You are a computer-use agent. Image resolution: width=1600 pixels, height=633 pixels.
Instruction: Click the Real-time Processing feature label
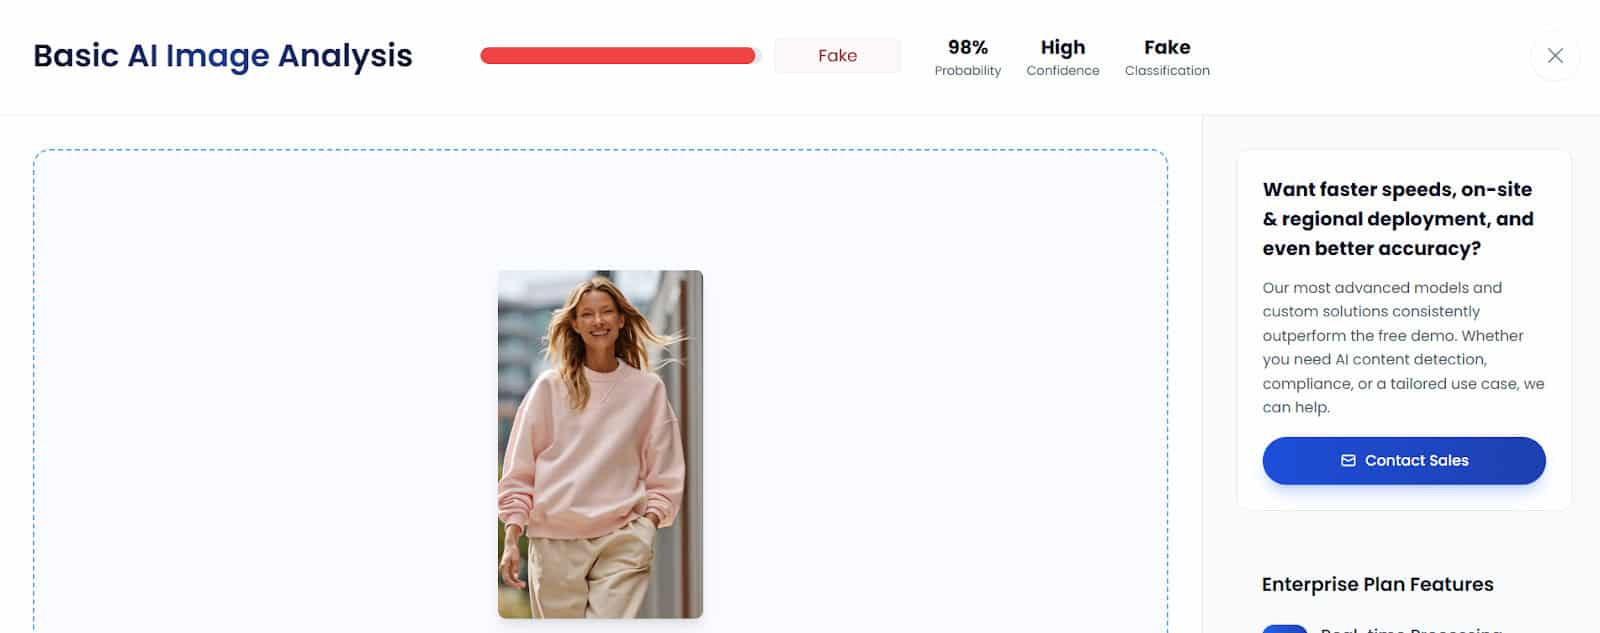click(x=1411, y=630)
